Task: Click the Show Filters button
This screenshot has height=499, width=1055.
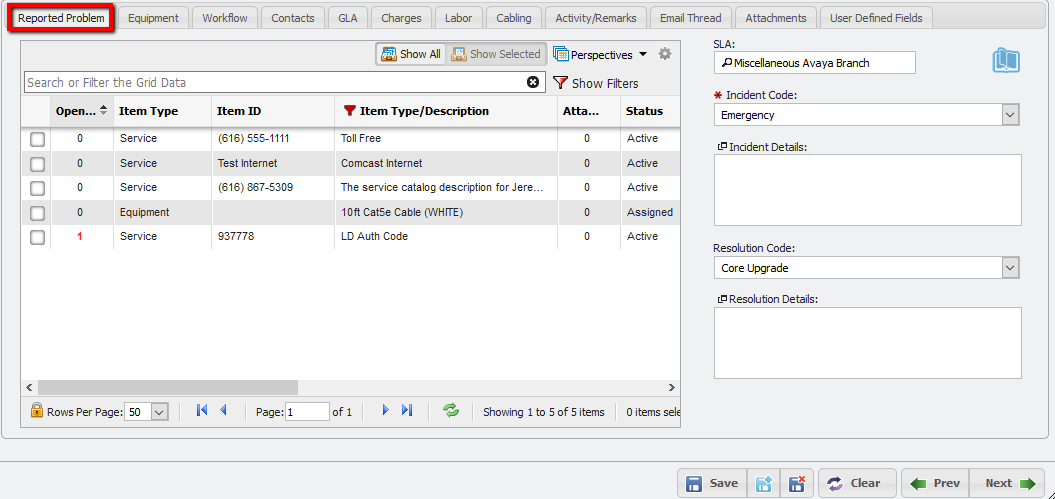Action: coord(595,83)
